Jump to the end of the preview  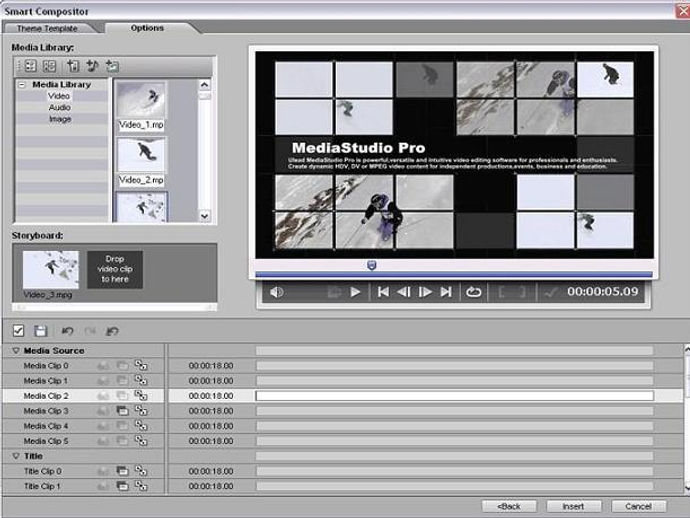click(x=446, y=292)
